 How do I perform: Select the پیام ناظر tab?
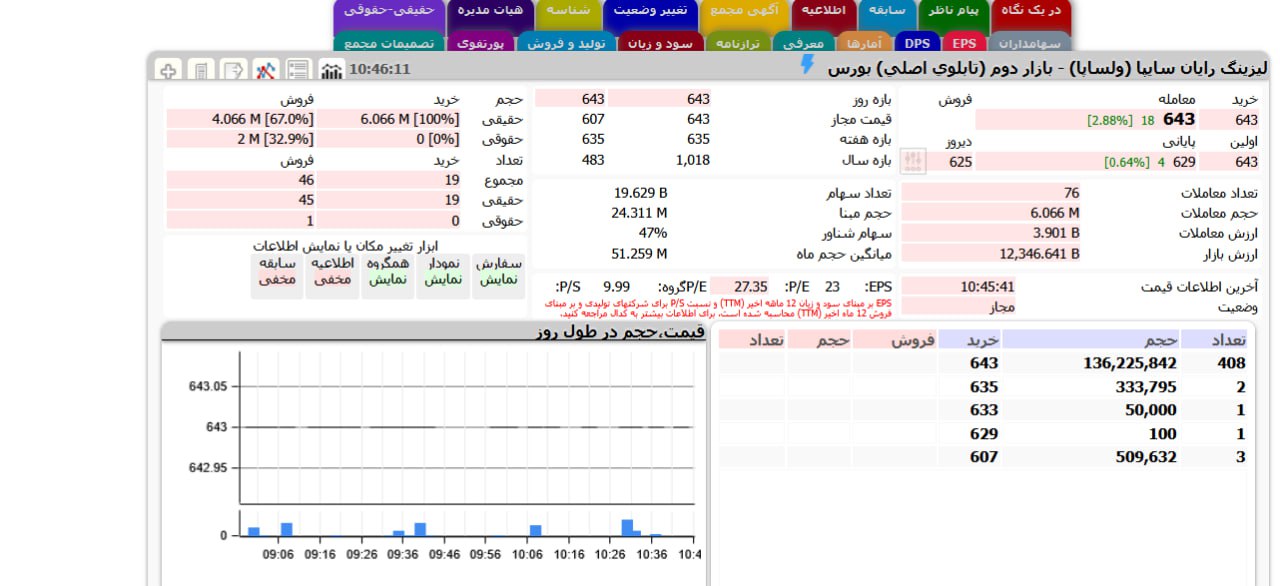pos(953,11)
